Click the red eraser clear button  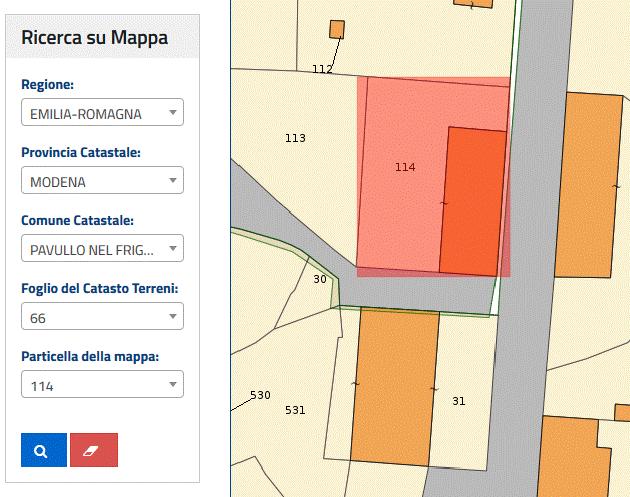pos(94,450)
